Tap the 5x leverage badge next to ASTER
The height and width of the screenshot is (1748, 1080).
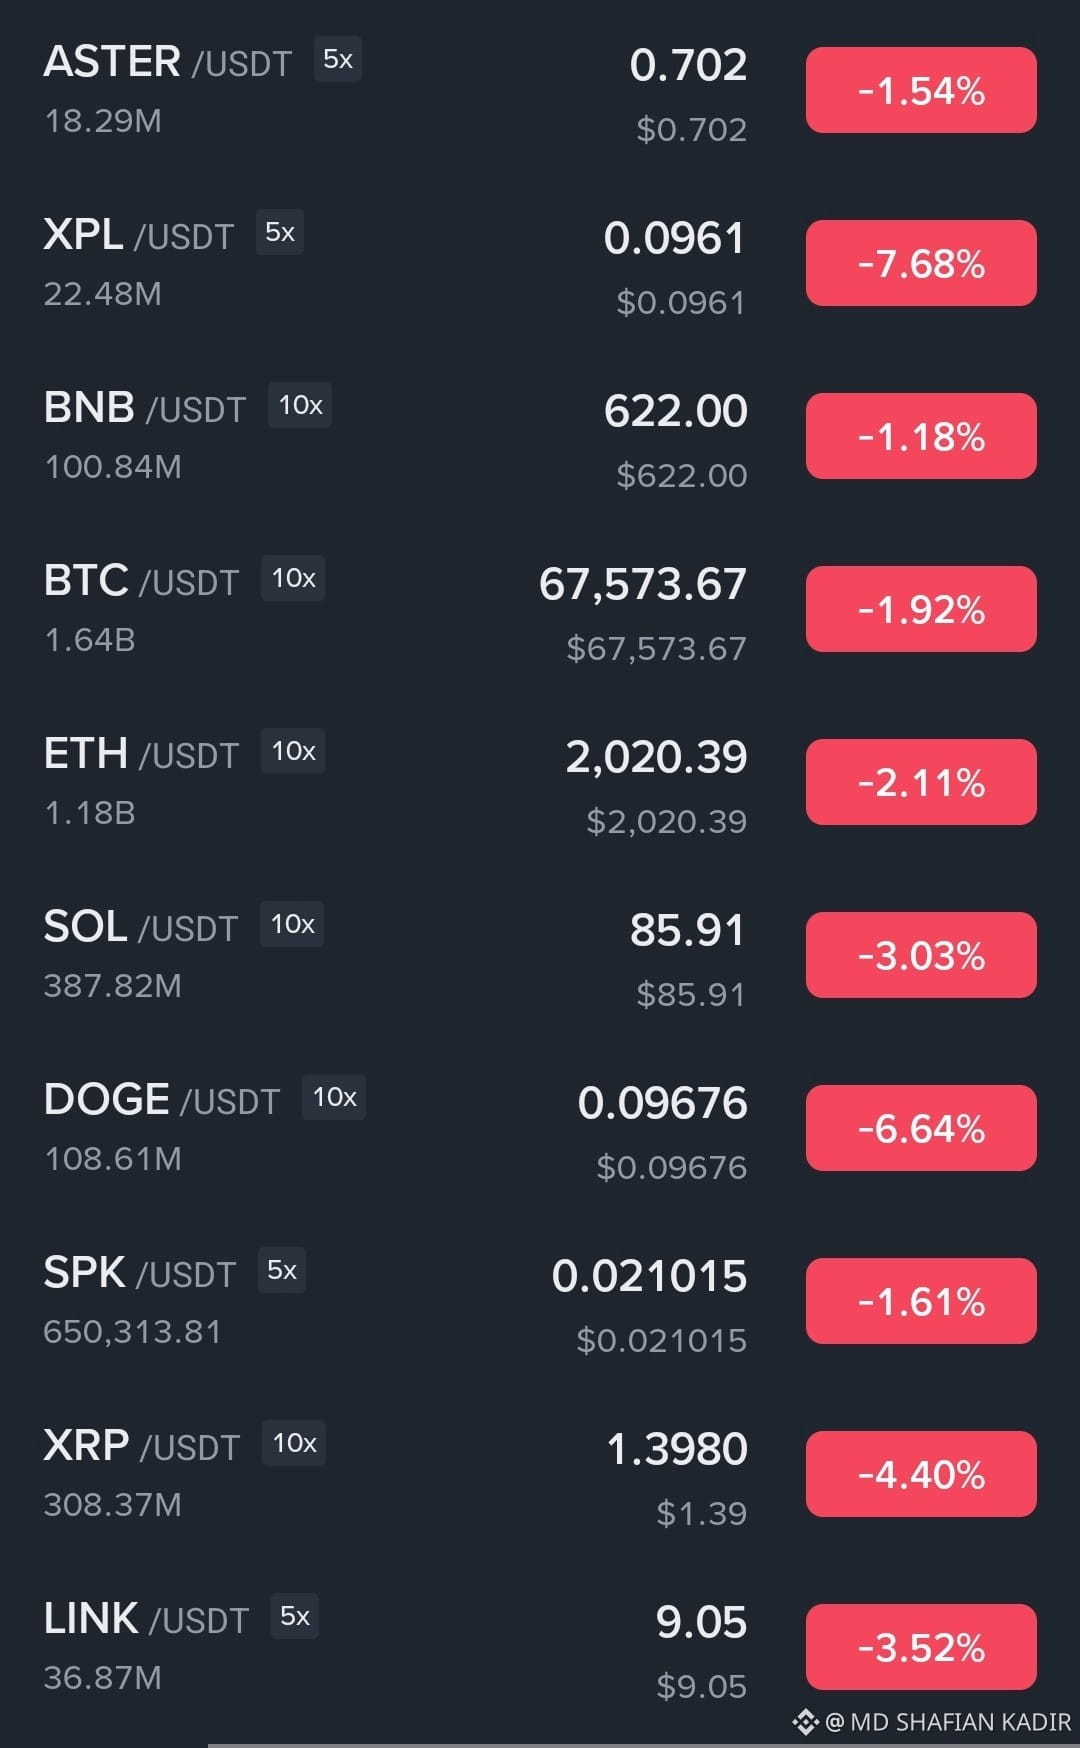(x=338, y=60)
